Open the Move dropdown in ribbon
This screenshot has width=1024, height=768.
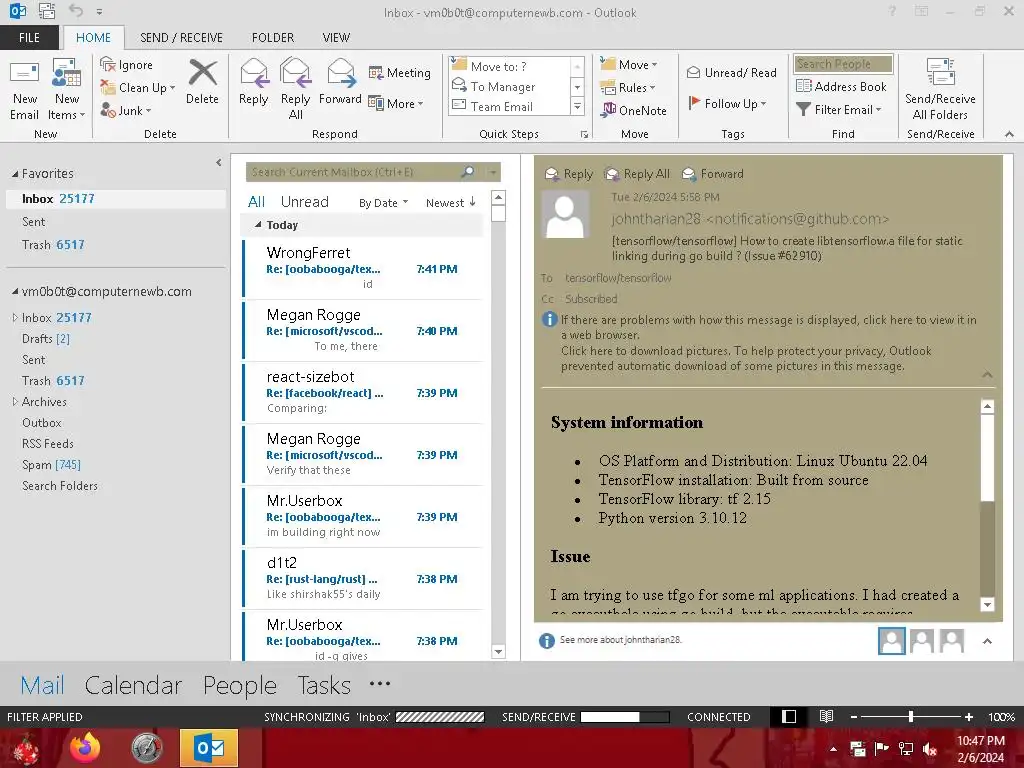click(629, 64)
